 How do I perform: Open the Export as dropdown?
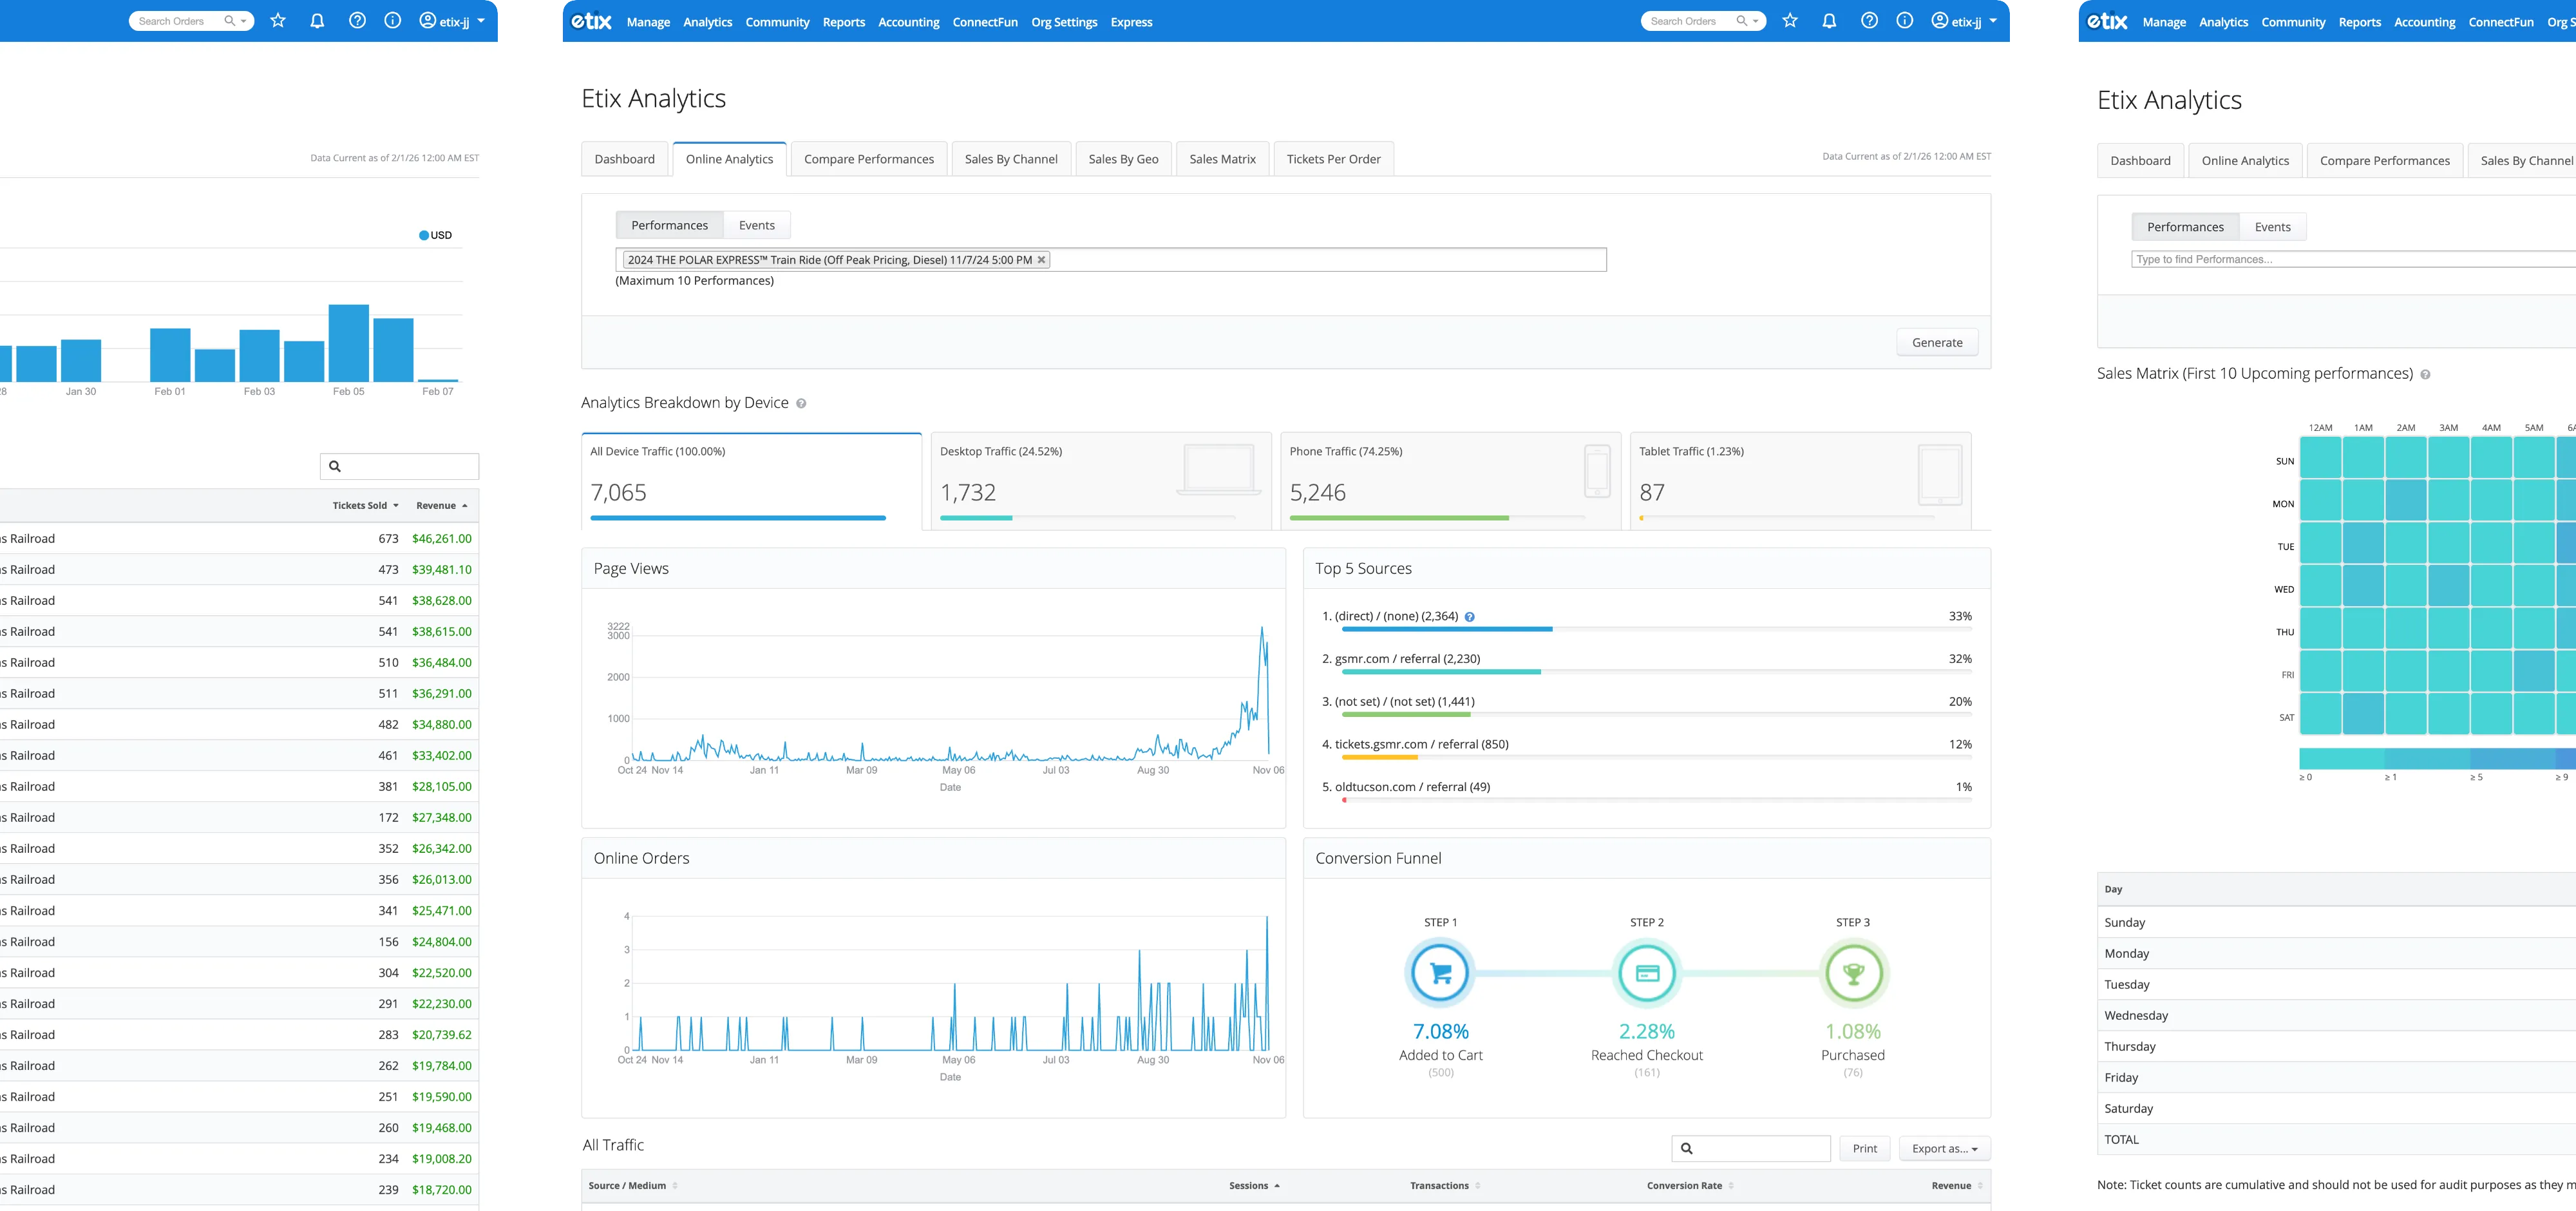(1943, 1148)
